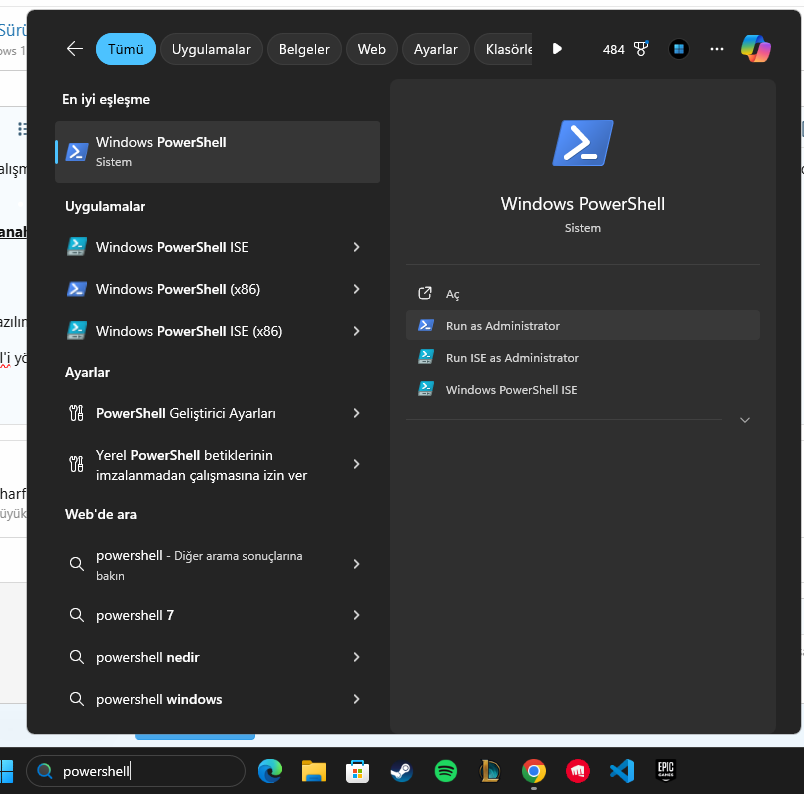Click the PowerShell ISE (x86) icon
This screenshot has width=804, height=794.
[x=77, y=331]
